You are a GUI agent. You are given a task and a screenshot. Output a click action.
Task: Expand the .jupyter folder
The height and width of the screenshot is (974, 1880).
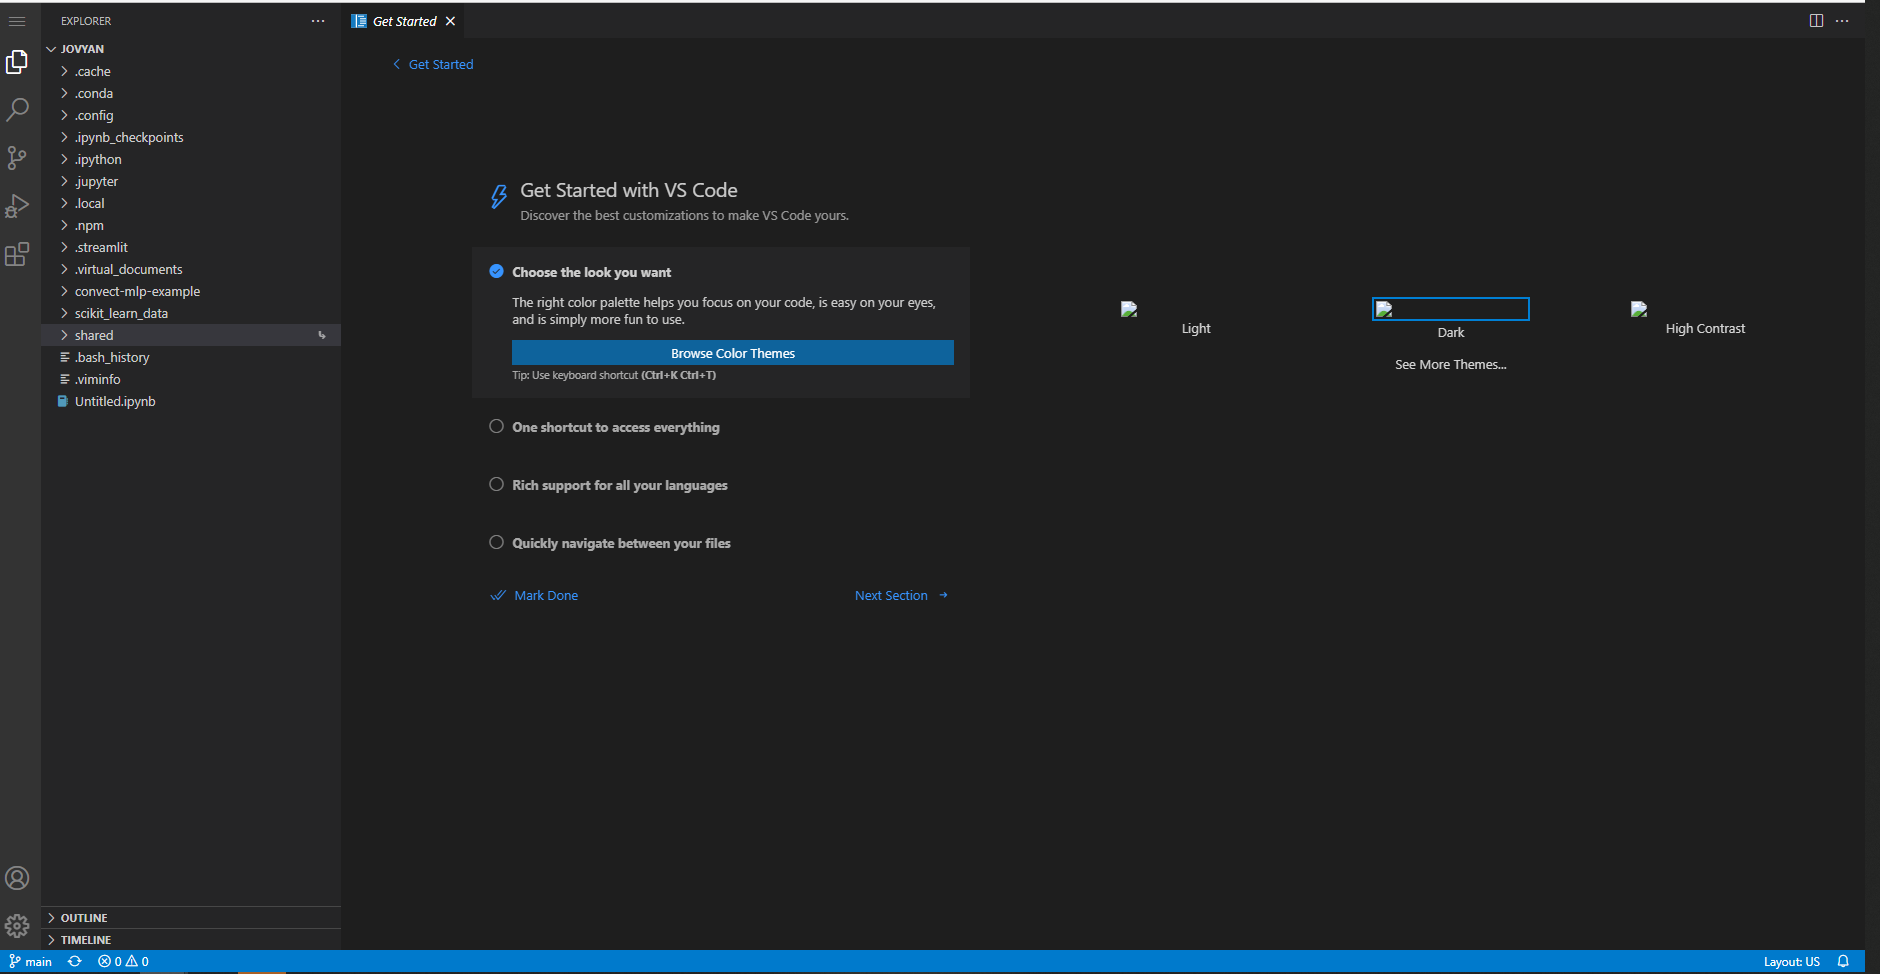[x=191, y=181]
